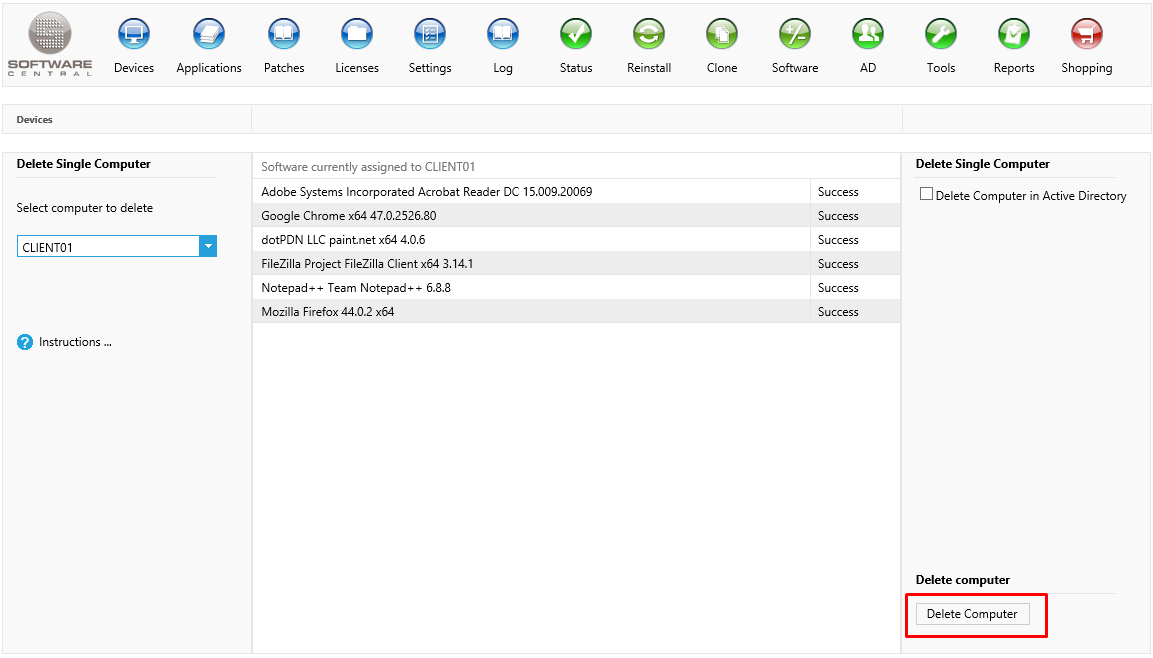
Task: Click the Devices breadcrumb tab
Action: point(35,120)
